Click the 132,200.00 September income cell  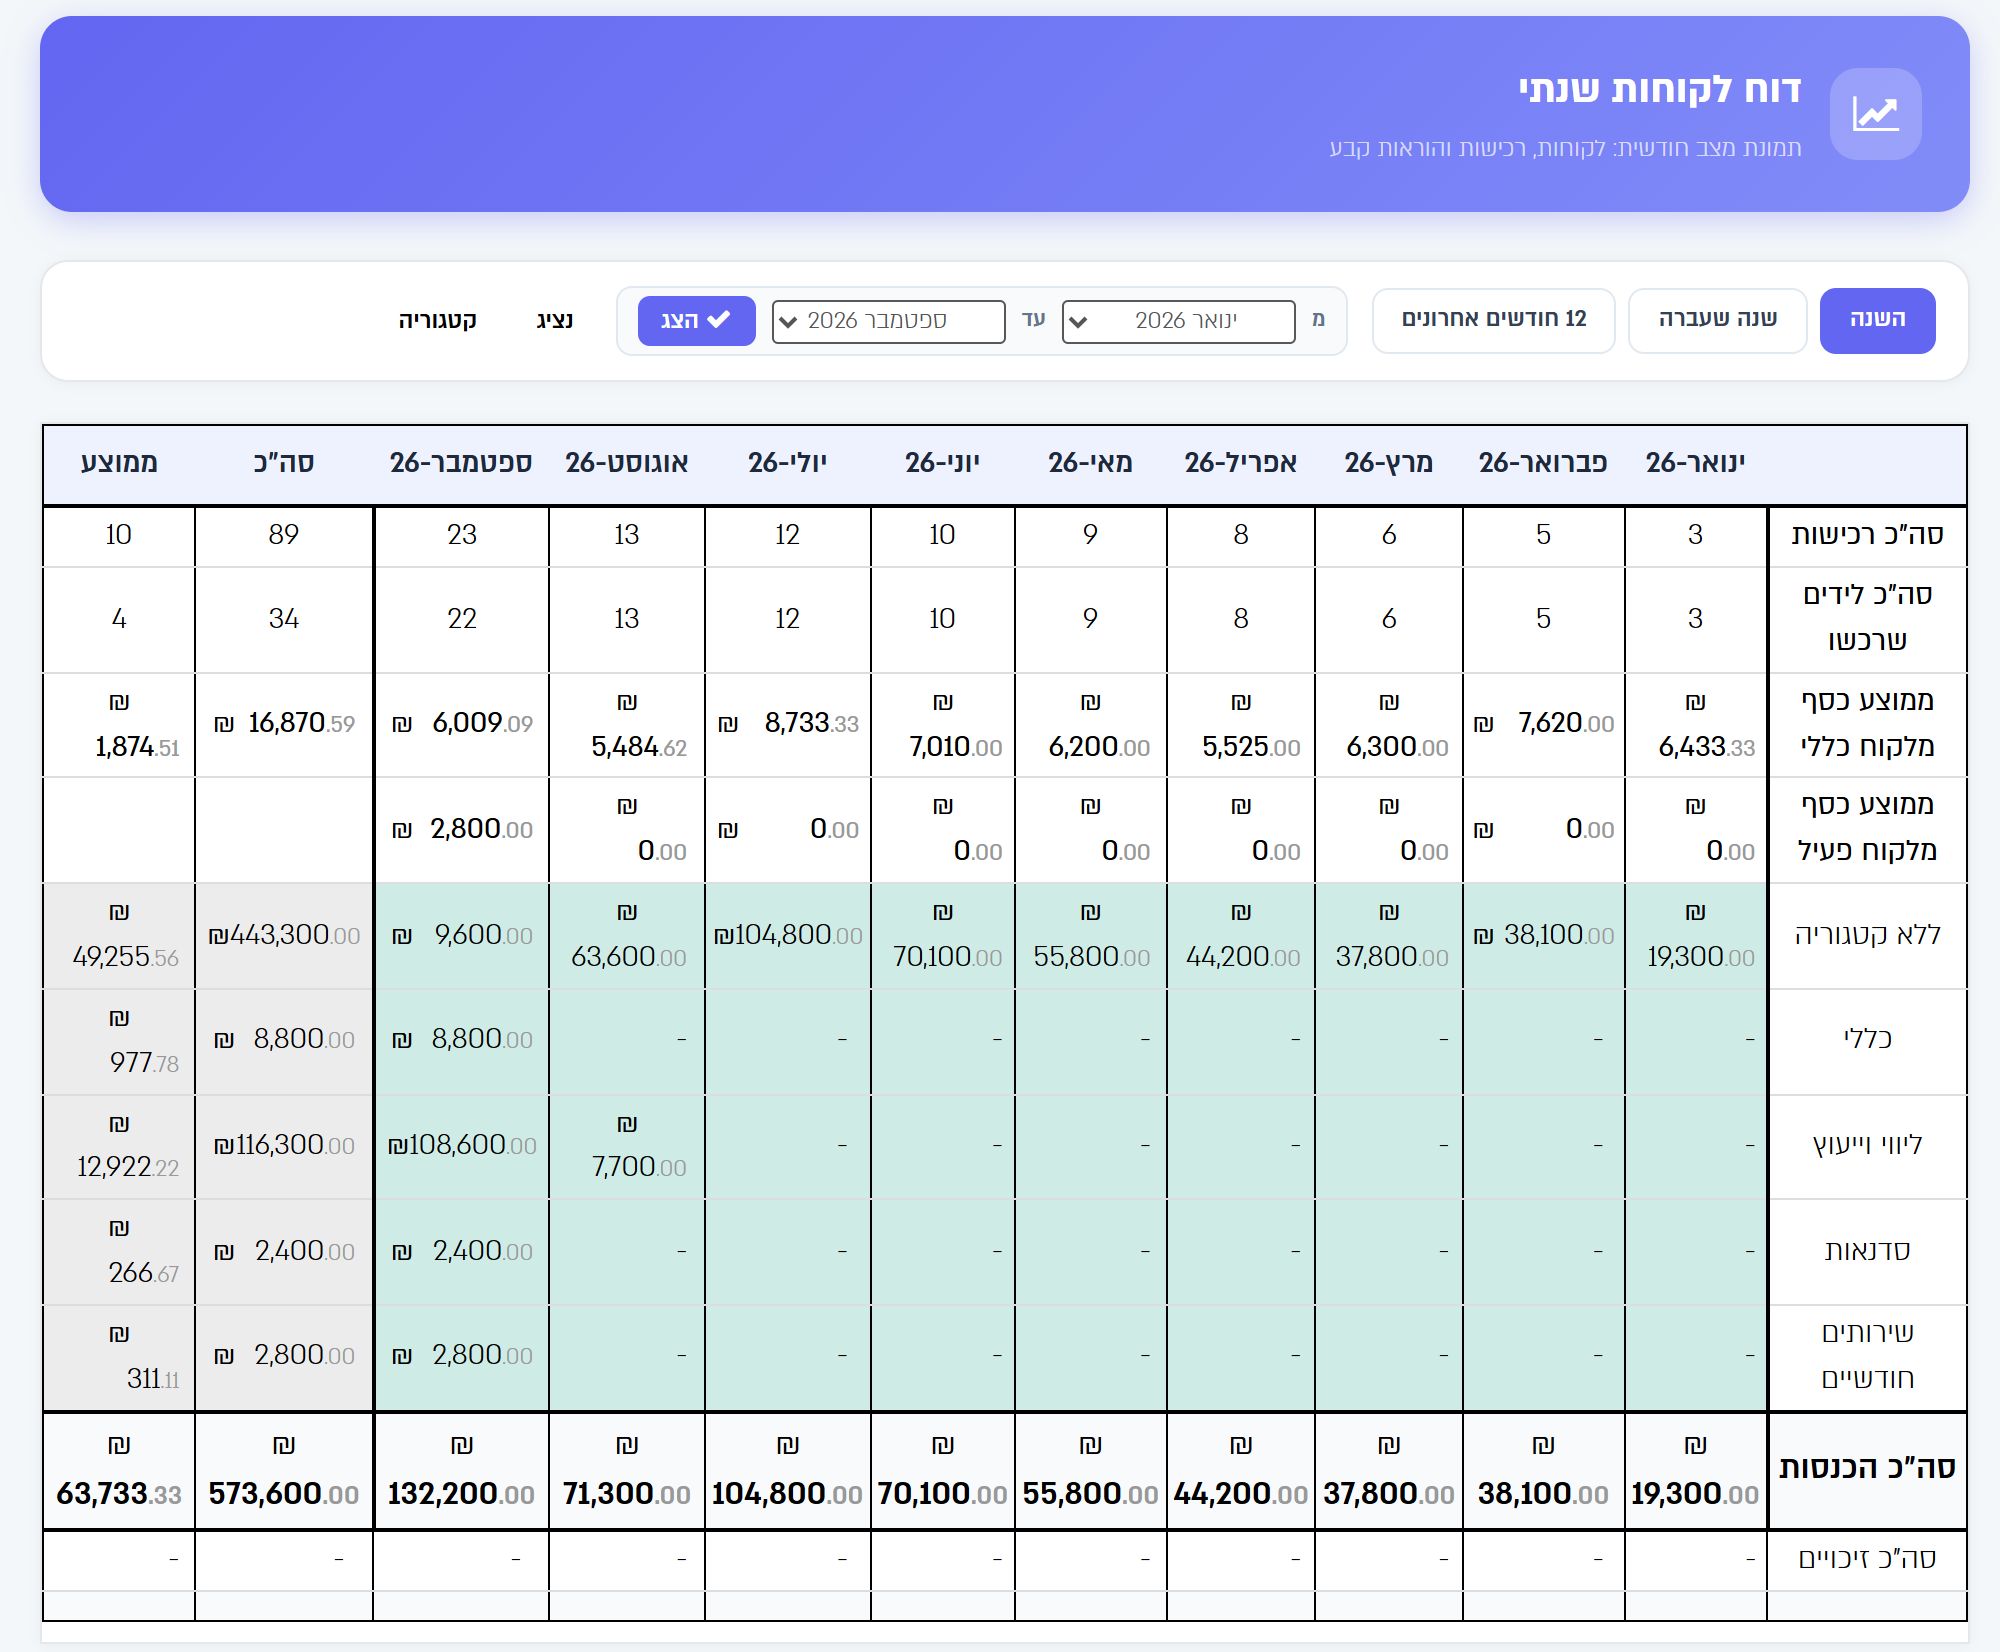coord(461,1470)
